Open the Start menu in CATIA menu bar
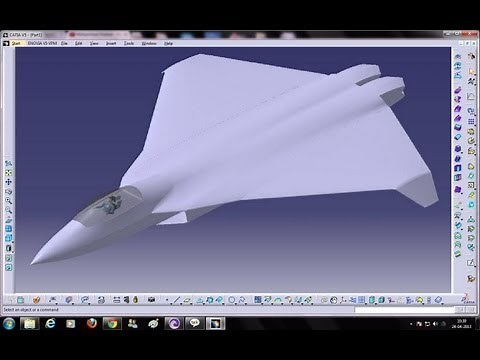This screenshot has width=480, height=360. pos(16,43)
